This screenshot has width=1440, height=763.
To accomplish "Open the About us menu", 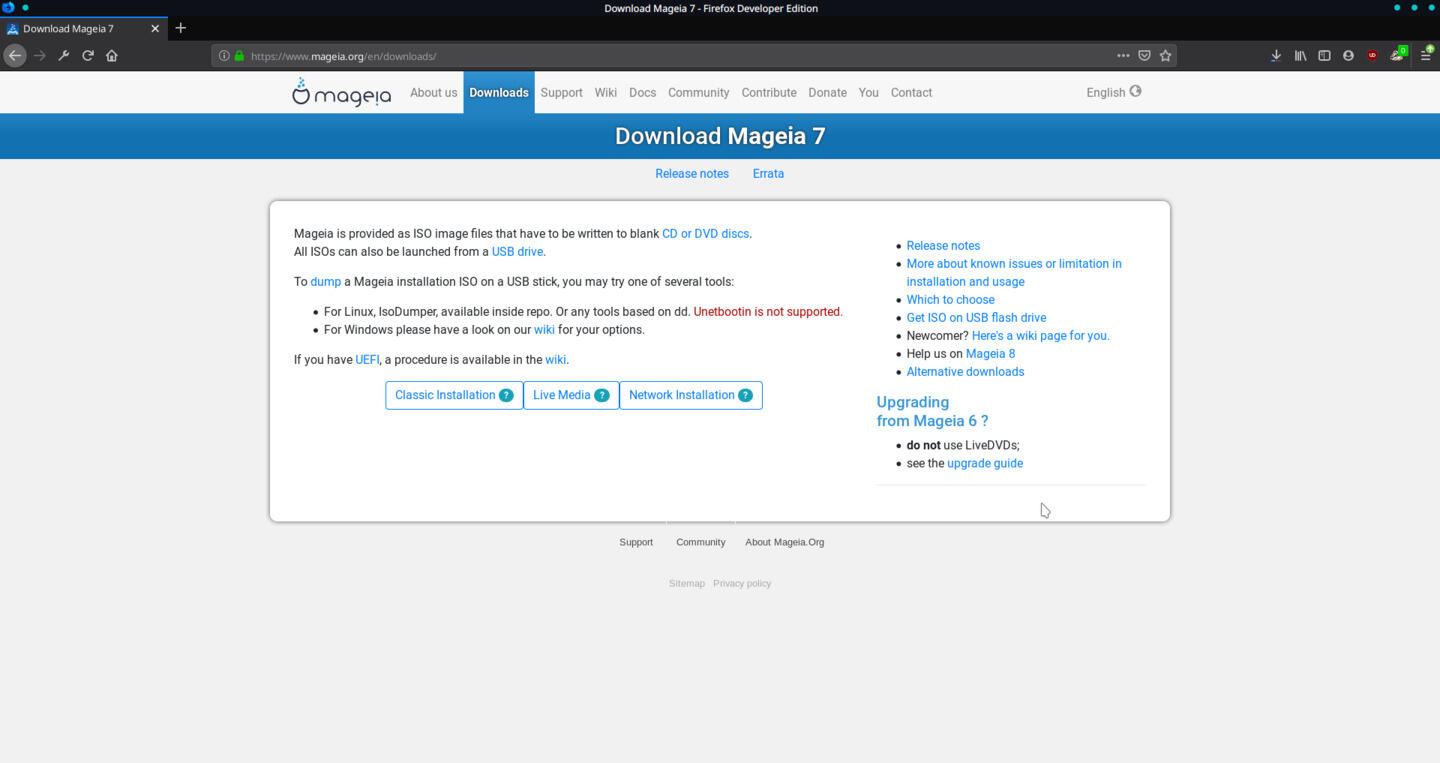I will click(433, 92).
